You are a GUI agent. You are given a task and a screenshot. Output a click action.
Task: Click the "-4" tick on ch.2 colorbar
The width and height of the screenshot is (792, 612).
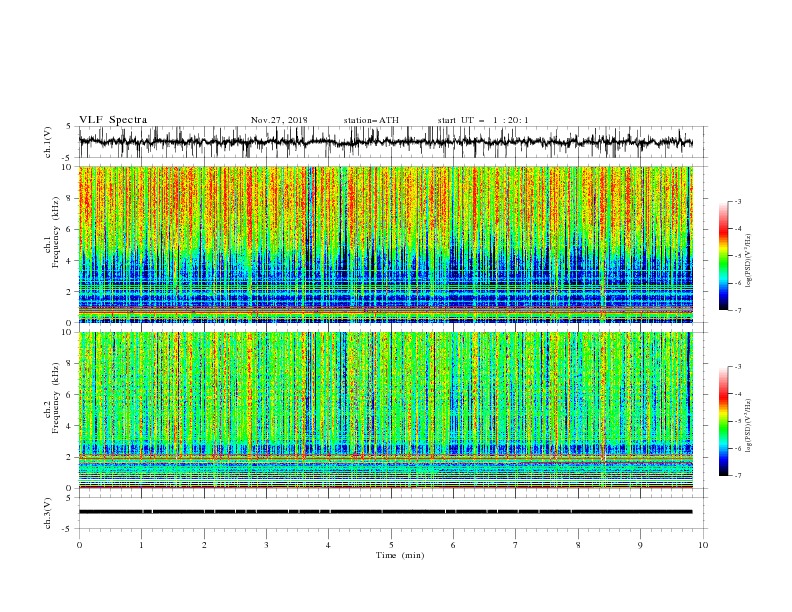(x=738, y=394)
